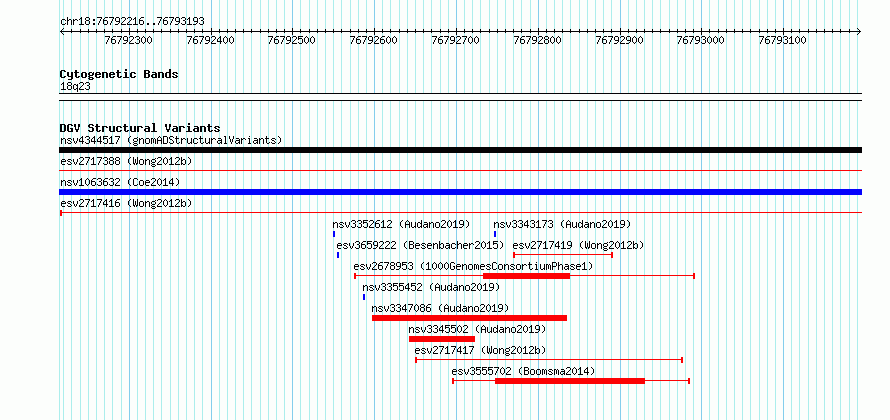Open the nsv3355452 (Audano2019) label
This screenshot has width=890, height=420.
(431, 287)
